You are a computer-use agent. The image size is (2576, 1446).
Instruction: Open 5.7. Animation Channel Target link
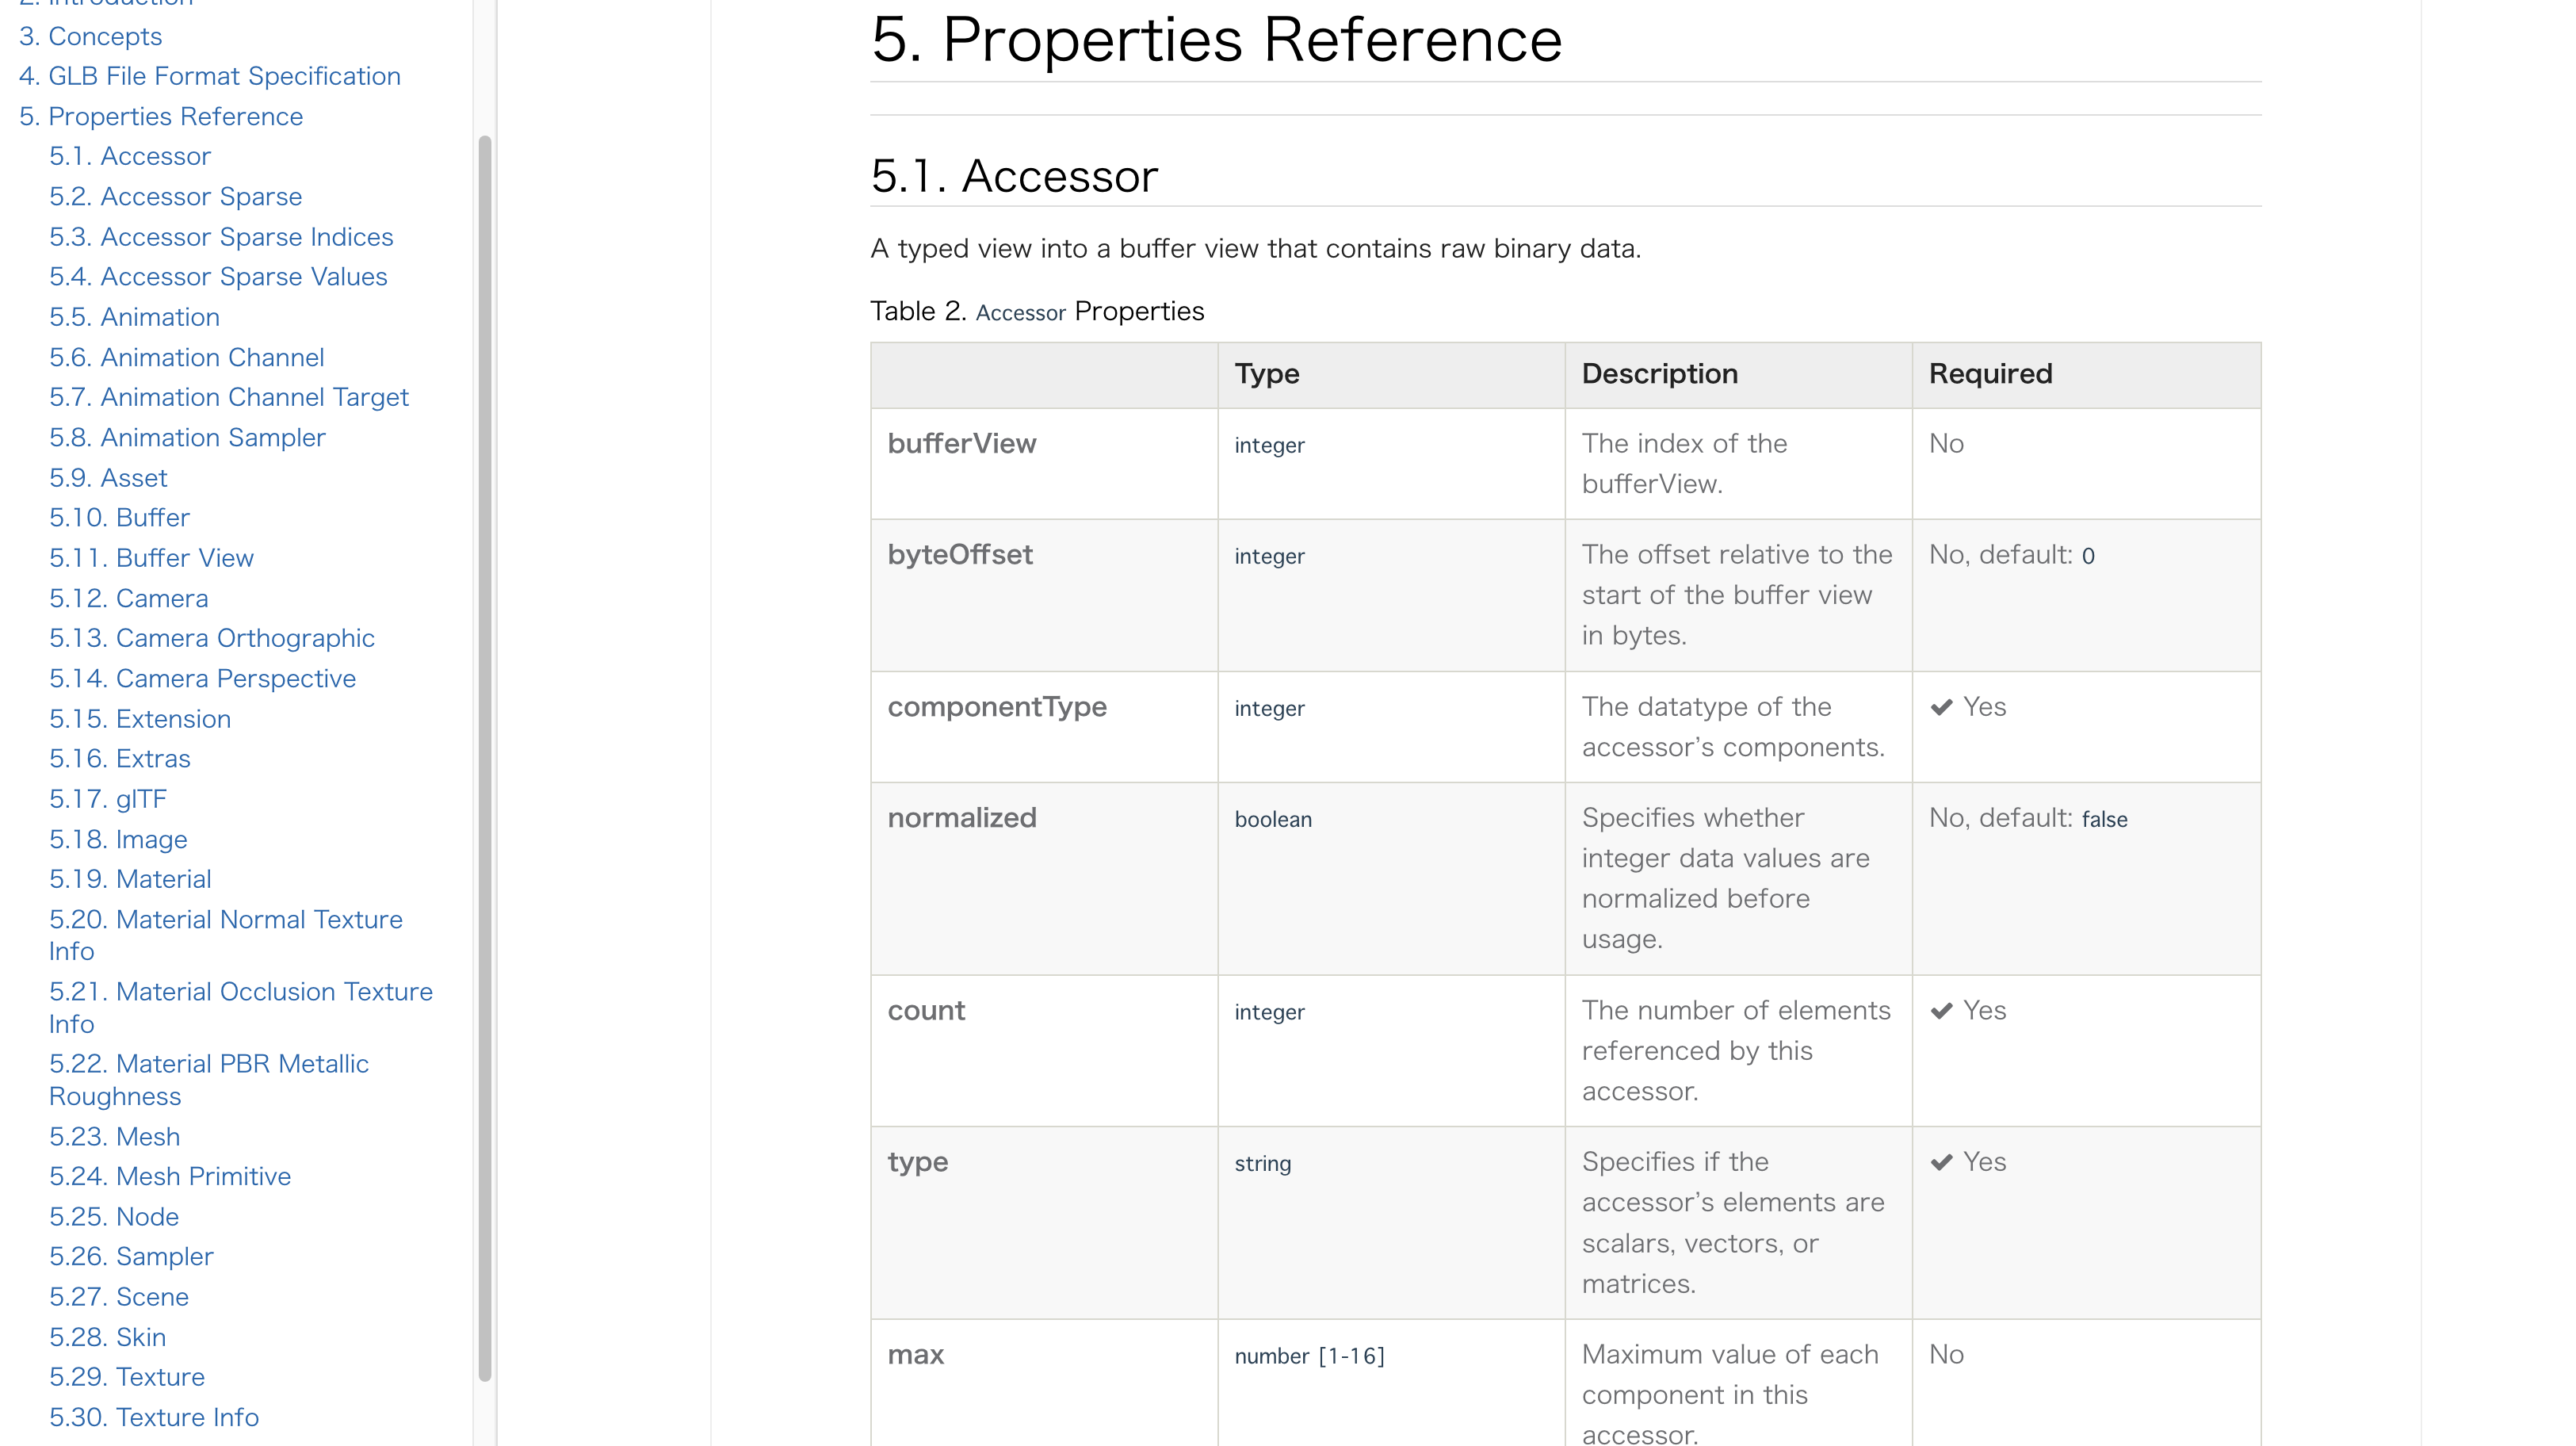229,397
